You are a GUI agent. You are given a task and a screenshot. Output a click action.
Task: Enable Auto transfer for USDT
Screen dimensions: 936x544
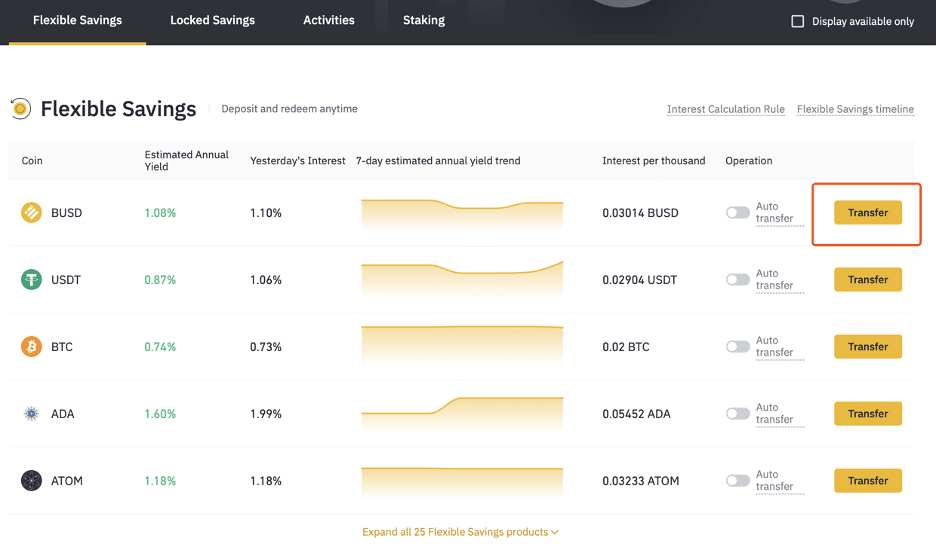pyautogui.click(x=738, y=279)
